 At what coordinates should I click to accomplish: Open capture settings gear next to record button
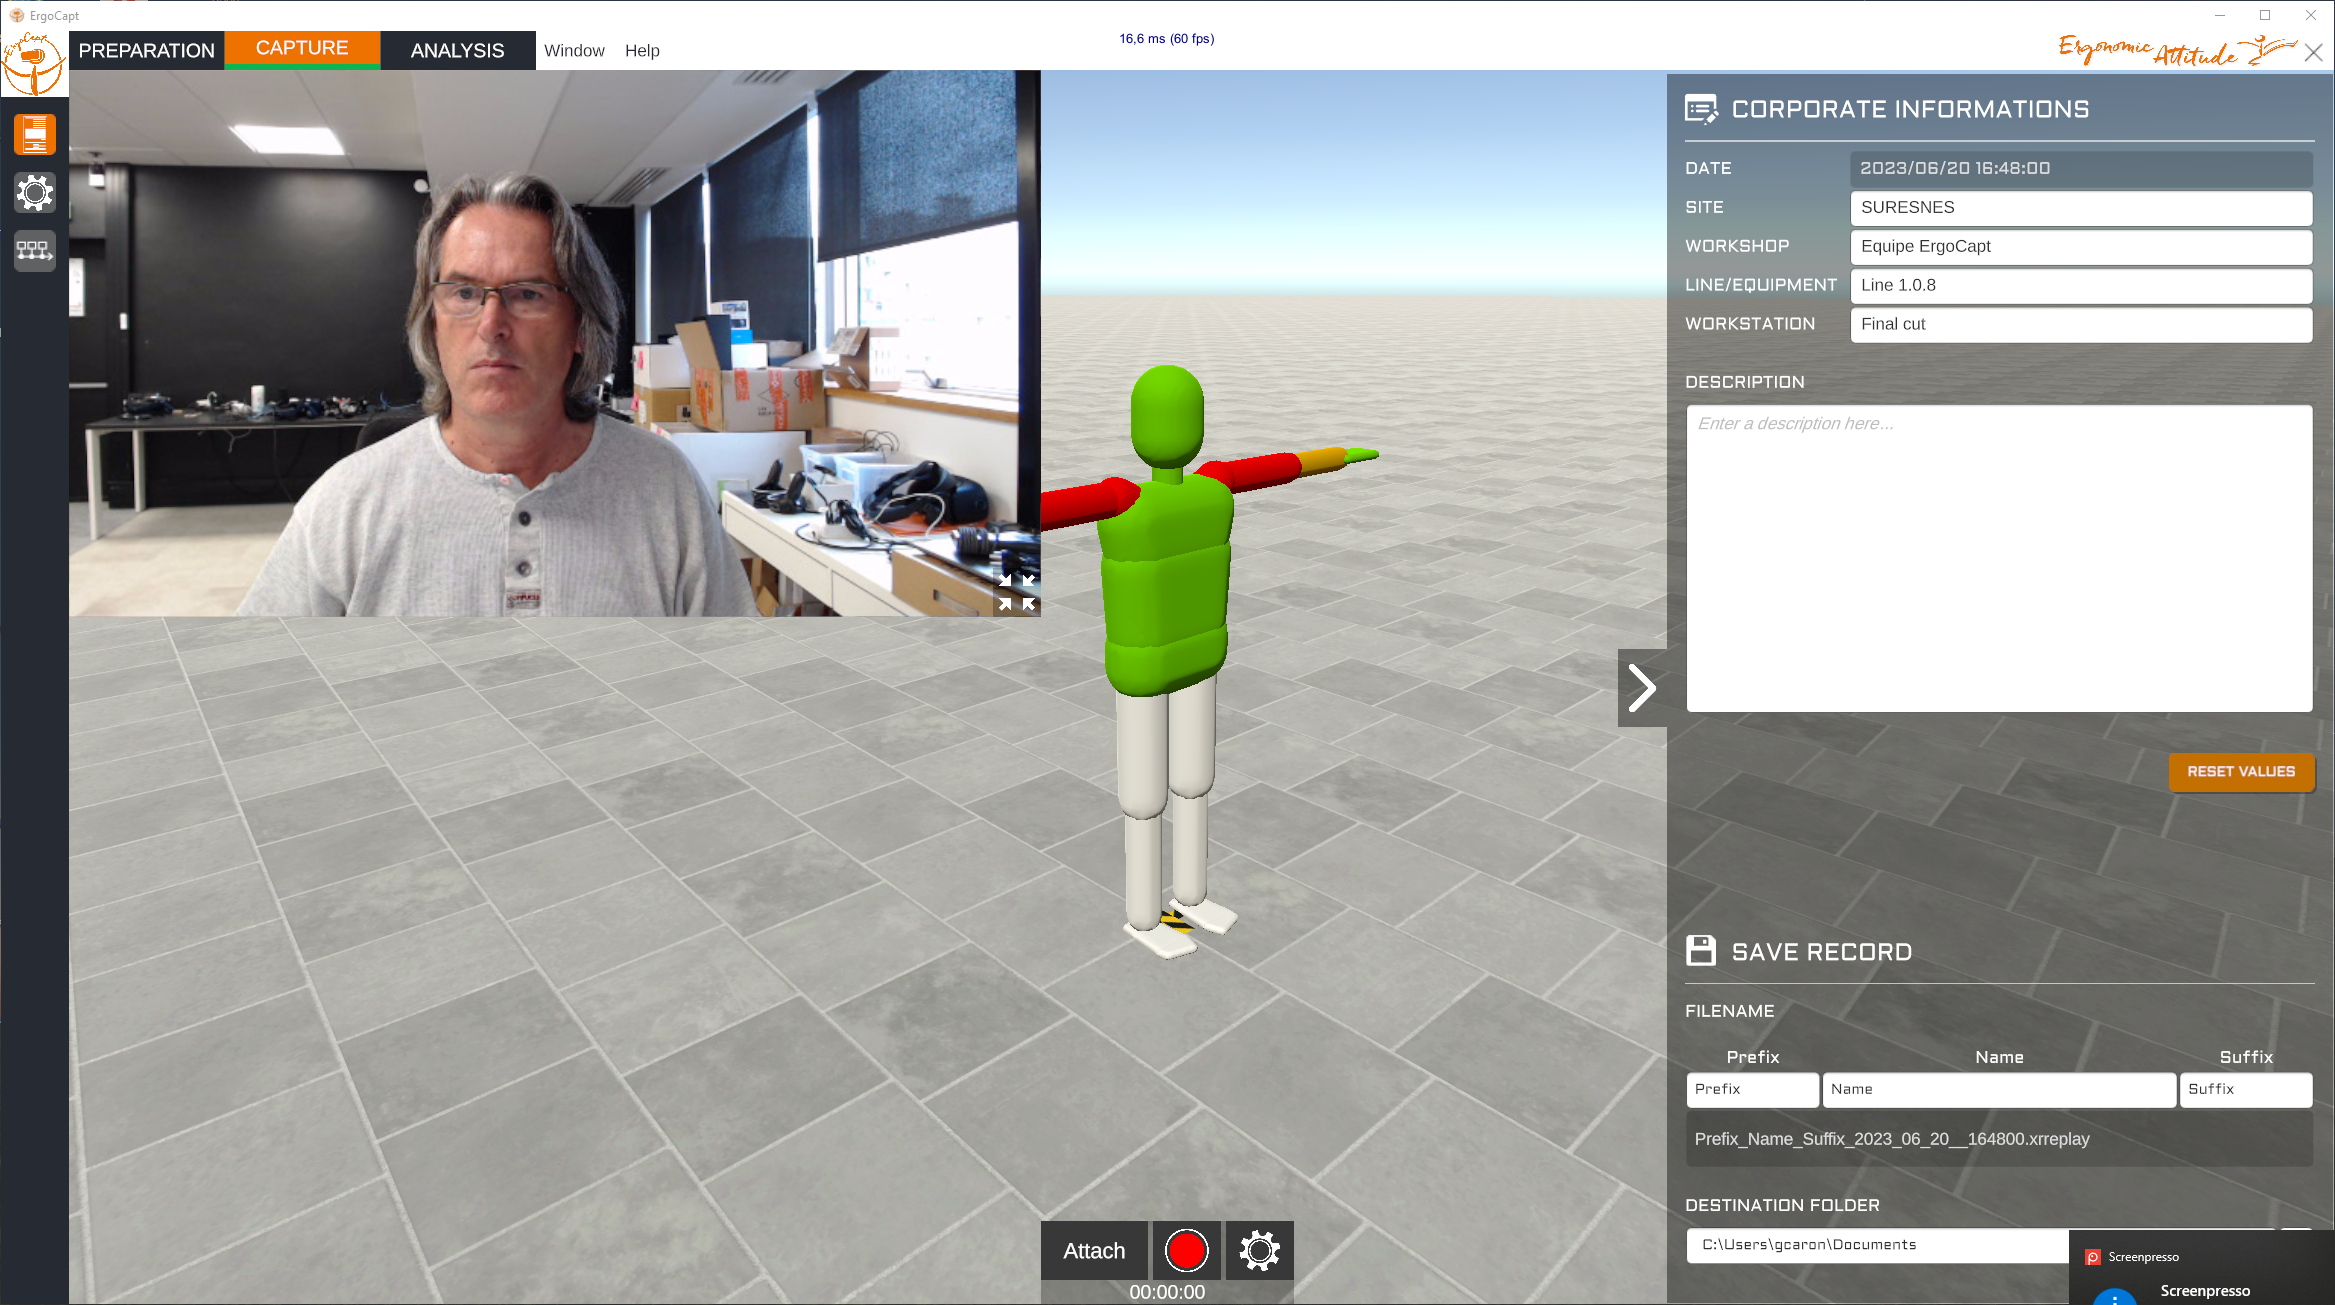(1260, 1250)
